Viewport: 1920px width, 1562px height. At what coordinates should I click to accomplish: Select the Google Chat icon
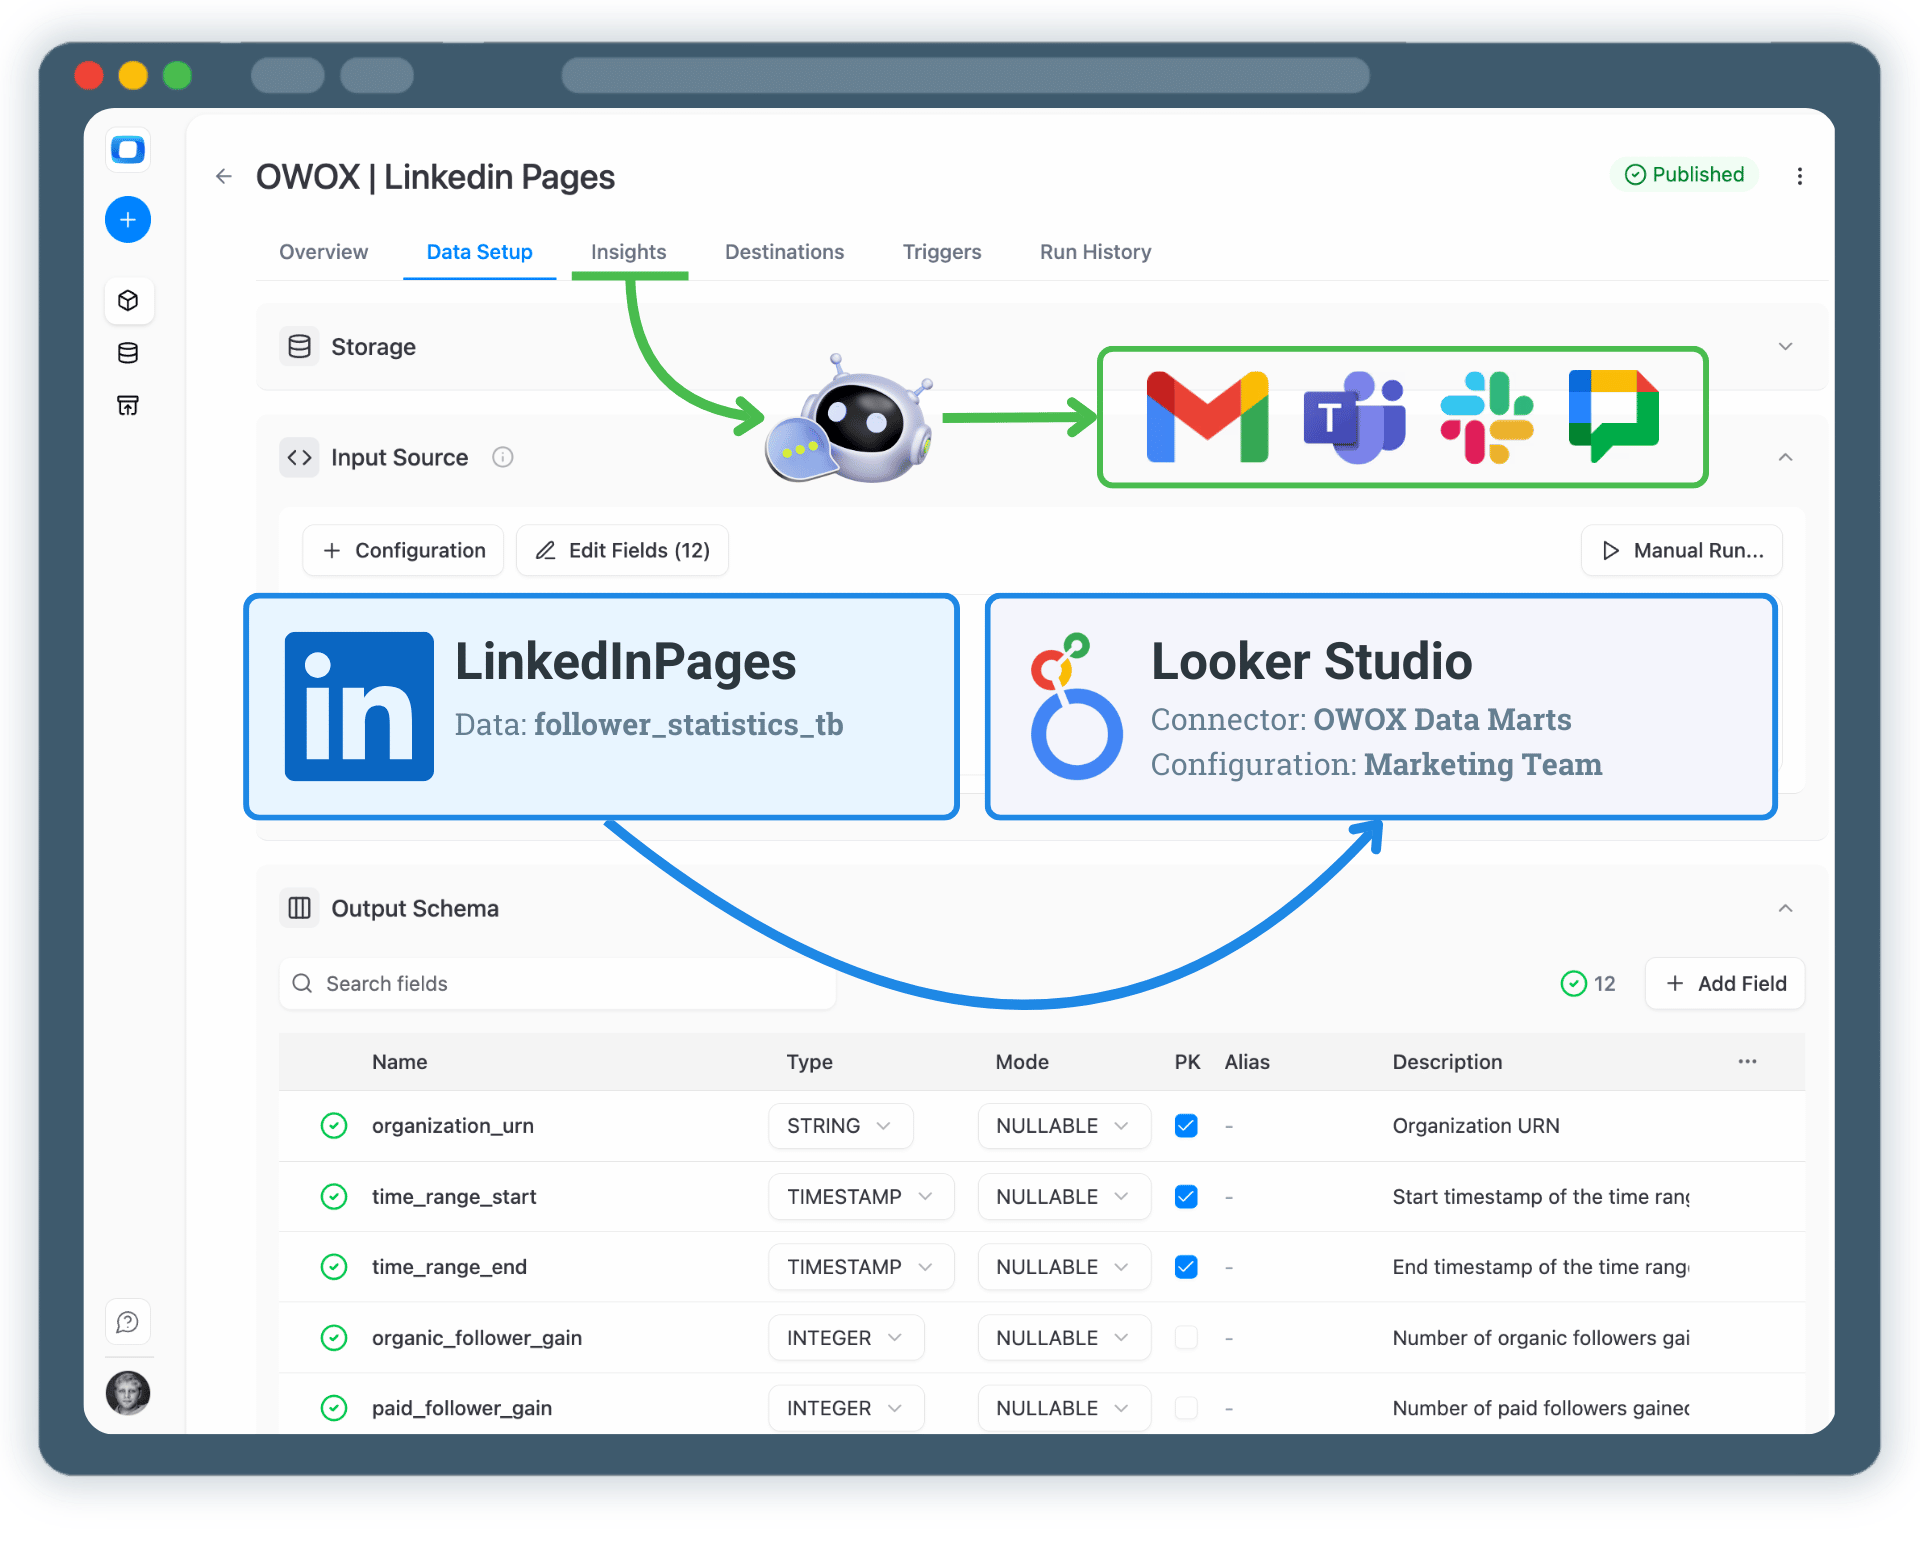pos(1614,417)
